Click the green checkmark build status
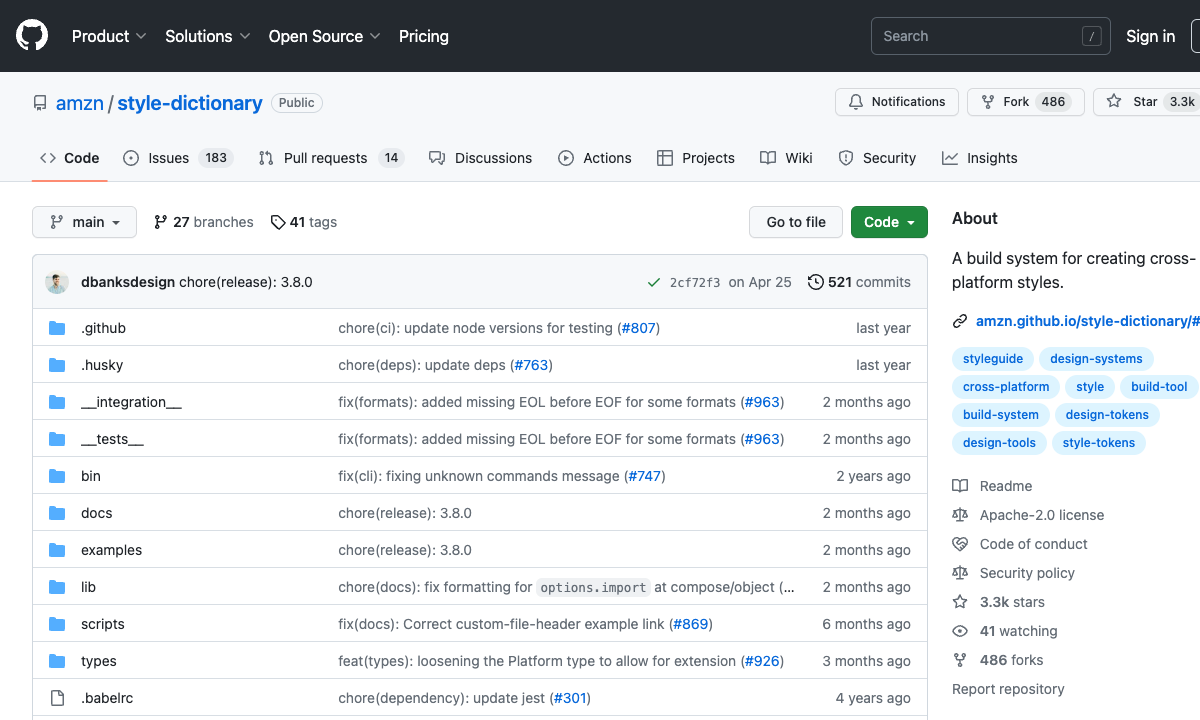 point(653,282)
